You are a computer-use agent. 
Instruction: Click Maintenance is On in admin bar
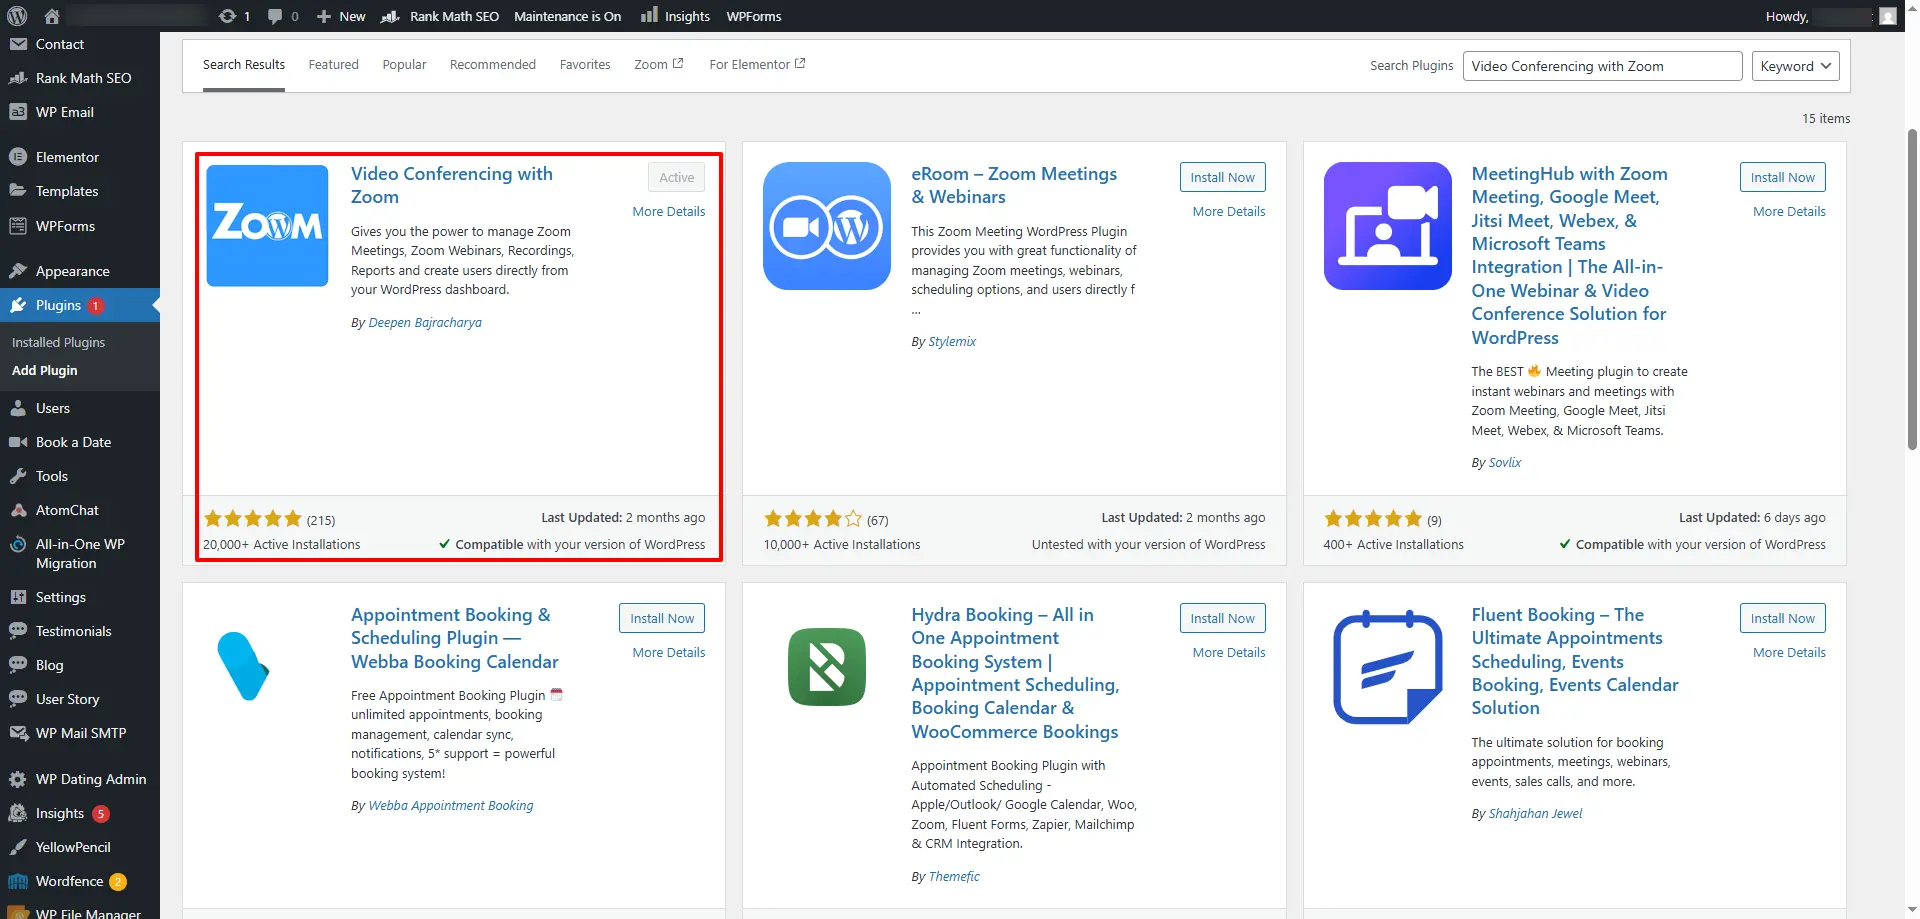click(x=567, y=16)
